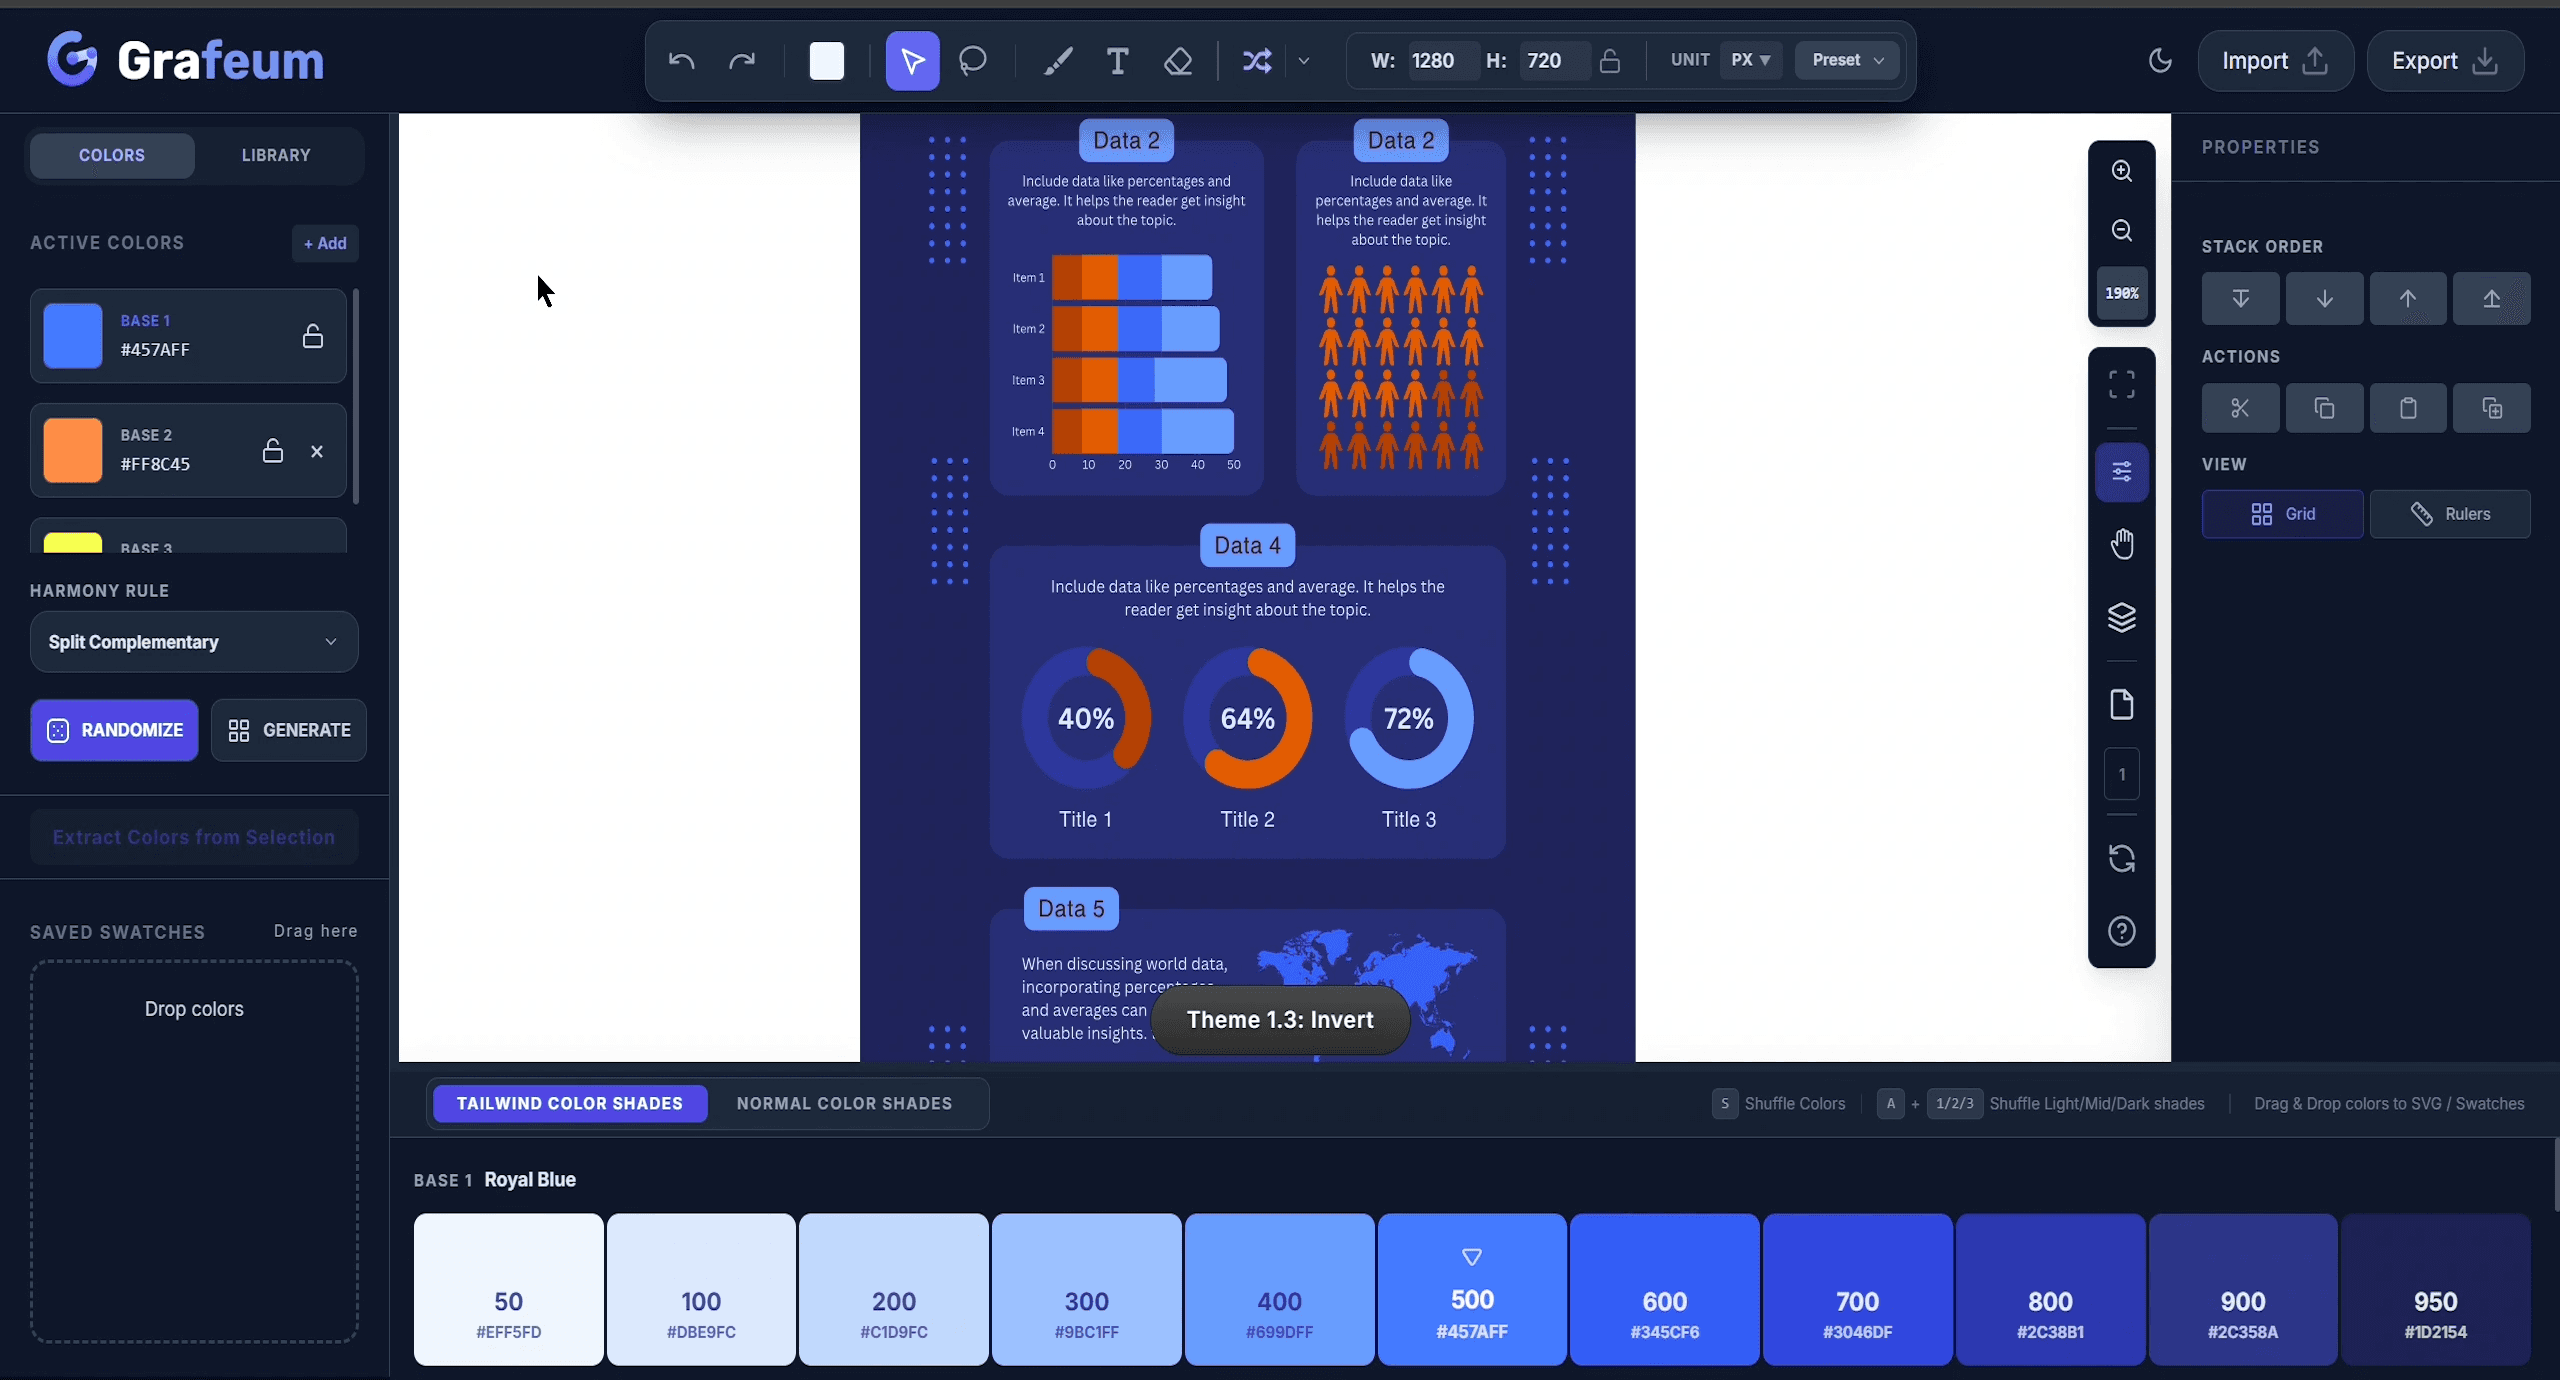Click the Shuffle icon in the toolbar
2560x1380 pixels.
(1256, 60)
